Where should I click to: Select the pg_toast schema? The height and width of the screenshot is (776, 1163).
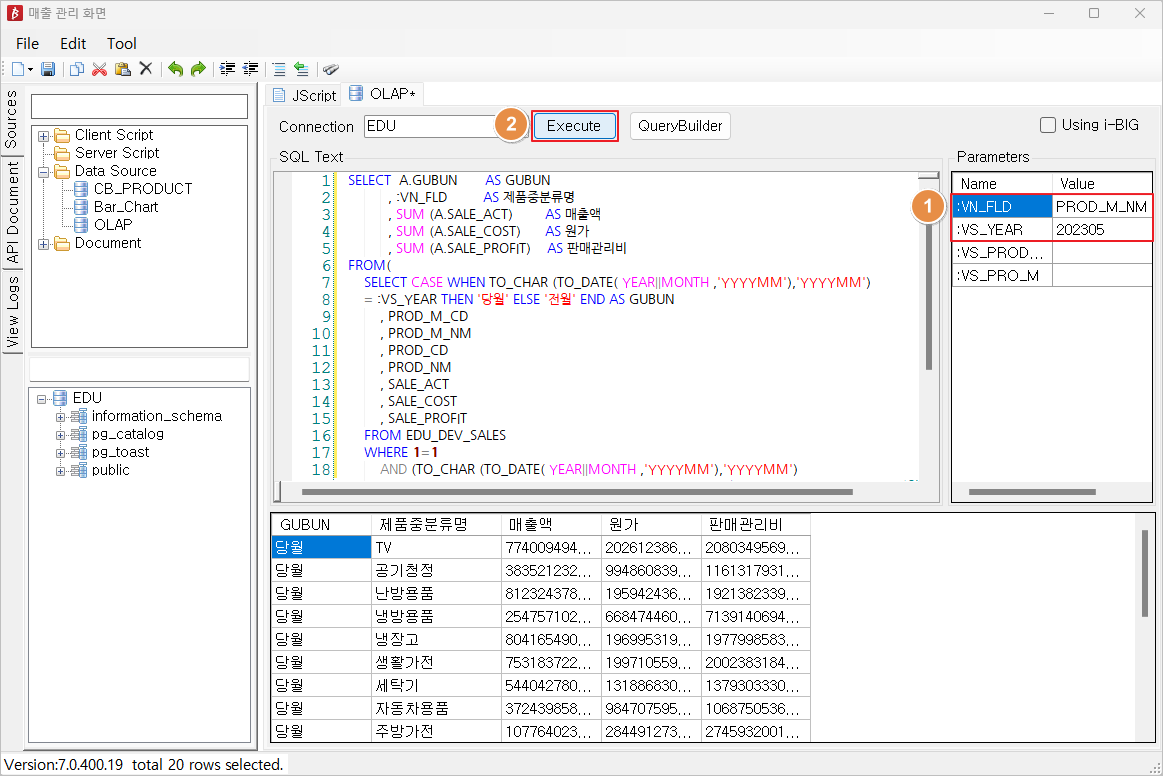pos(120,452)
